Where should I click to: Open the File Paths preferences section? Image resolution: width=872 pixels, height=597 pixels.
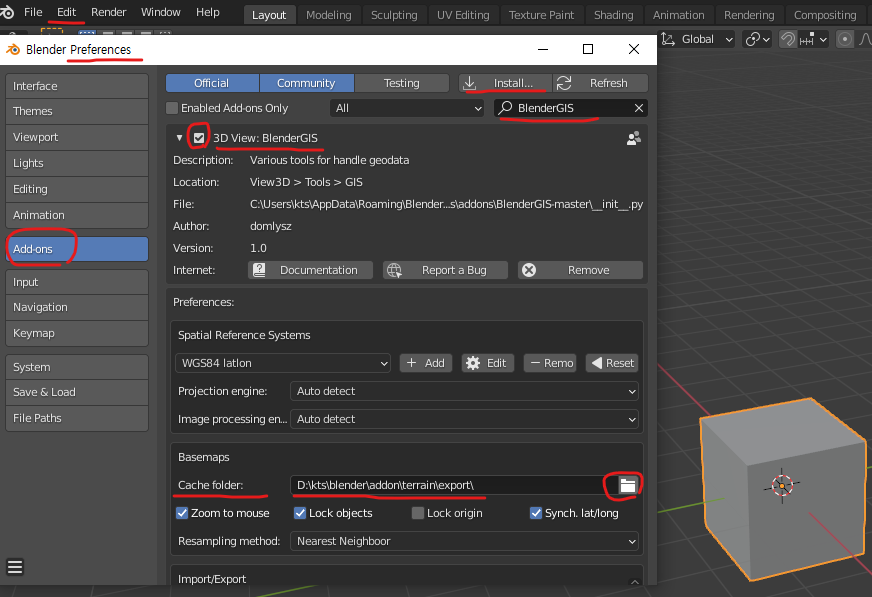tap(77, 418)
